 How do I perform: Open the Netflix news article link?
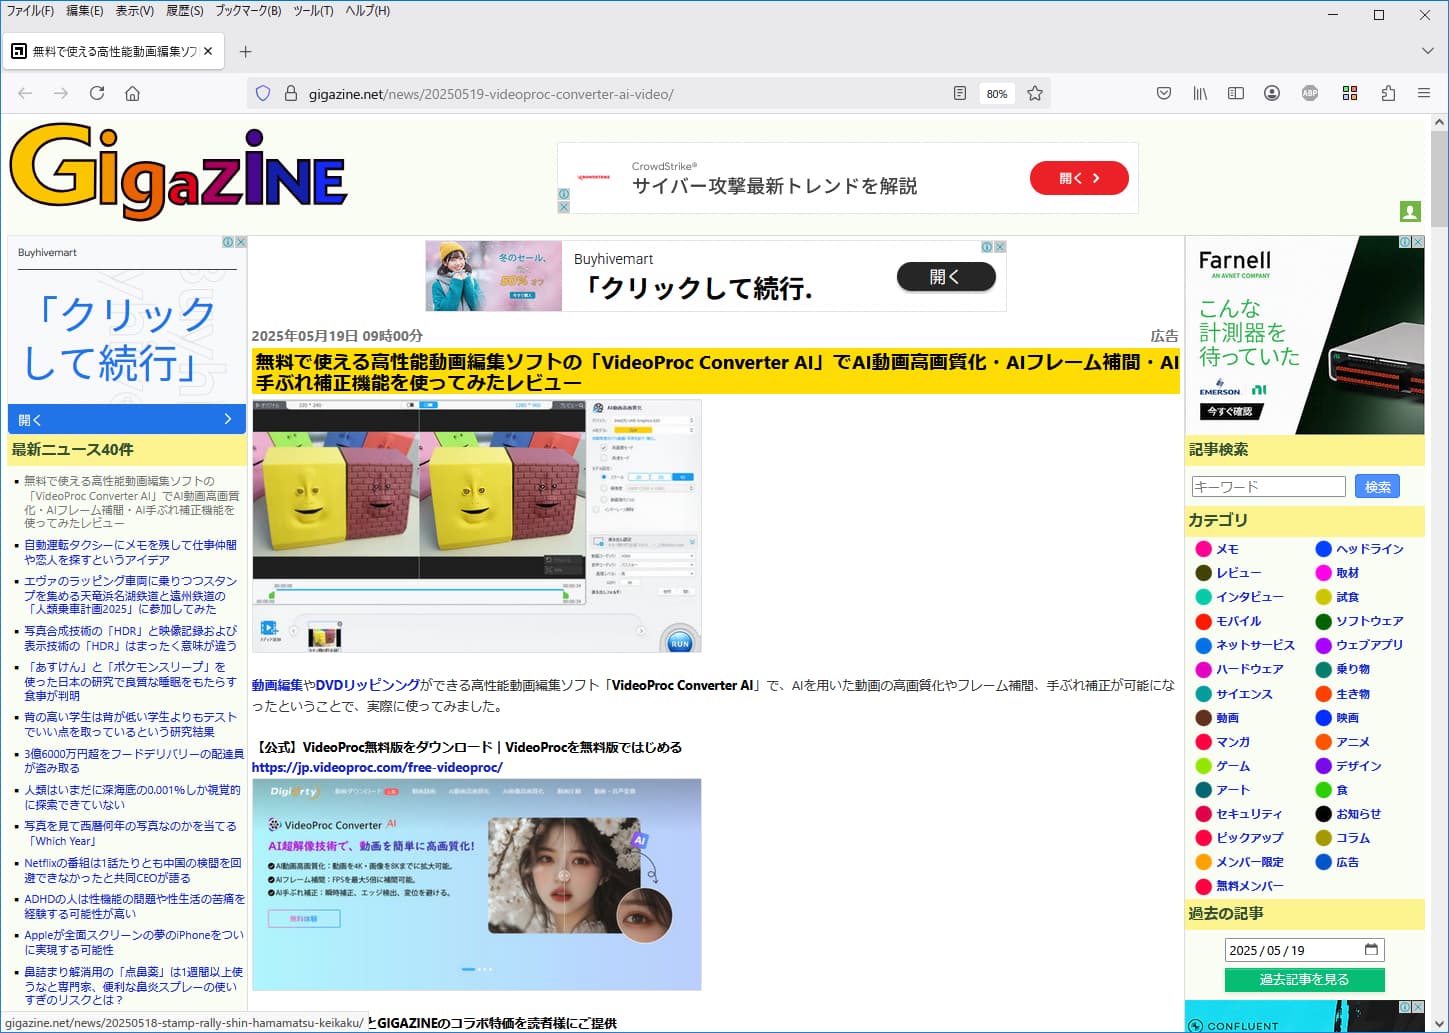point(133,870)
